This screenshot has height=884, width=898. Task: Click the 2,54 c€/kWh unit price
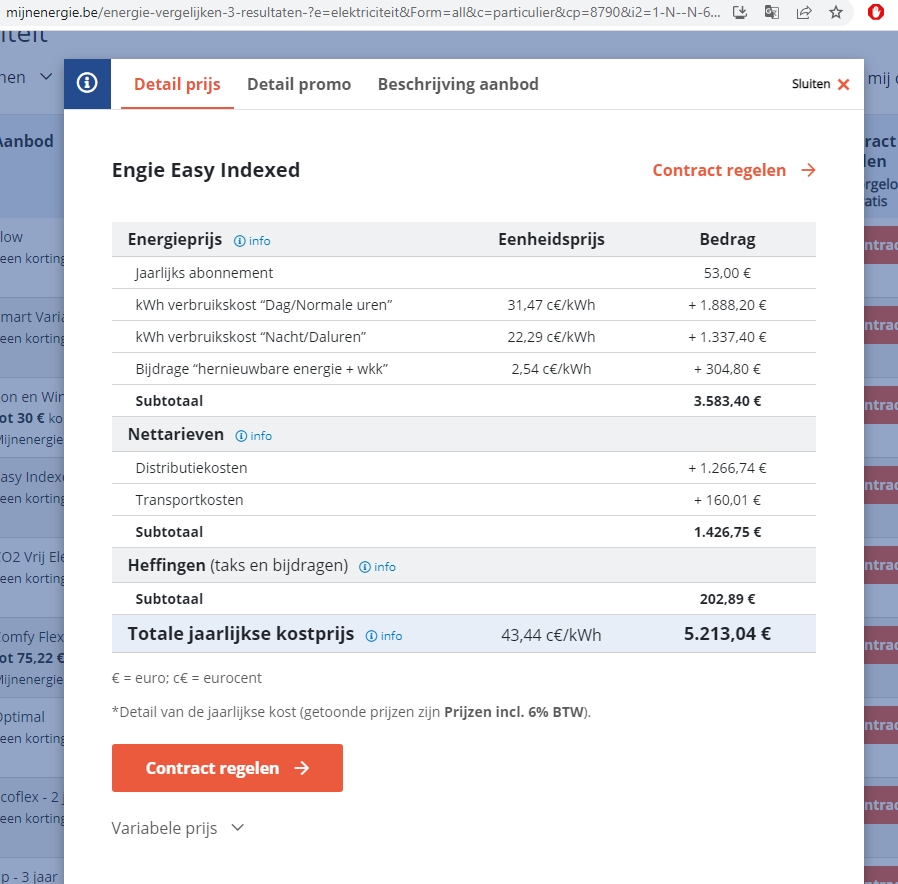551,369
